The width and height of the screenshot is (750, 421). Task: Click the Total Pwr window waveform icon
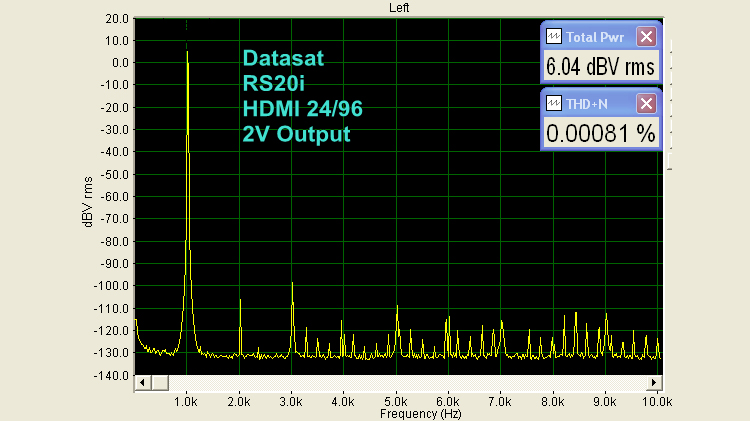(553, 37)
